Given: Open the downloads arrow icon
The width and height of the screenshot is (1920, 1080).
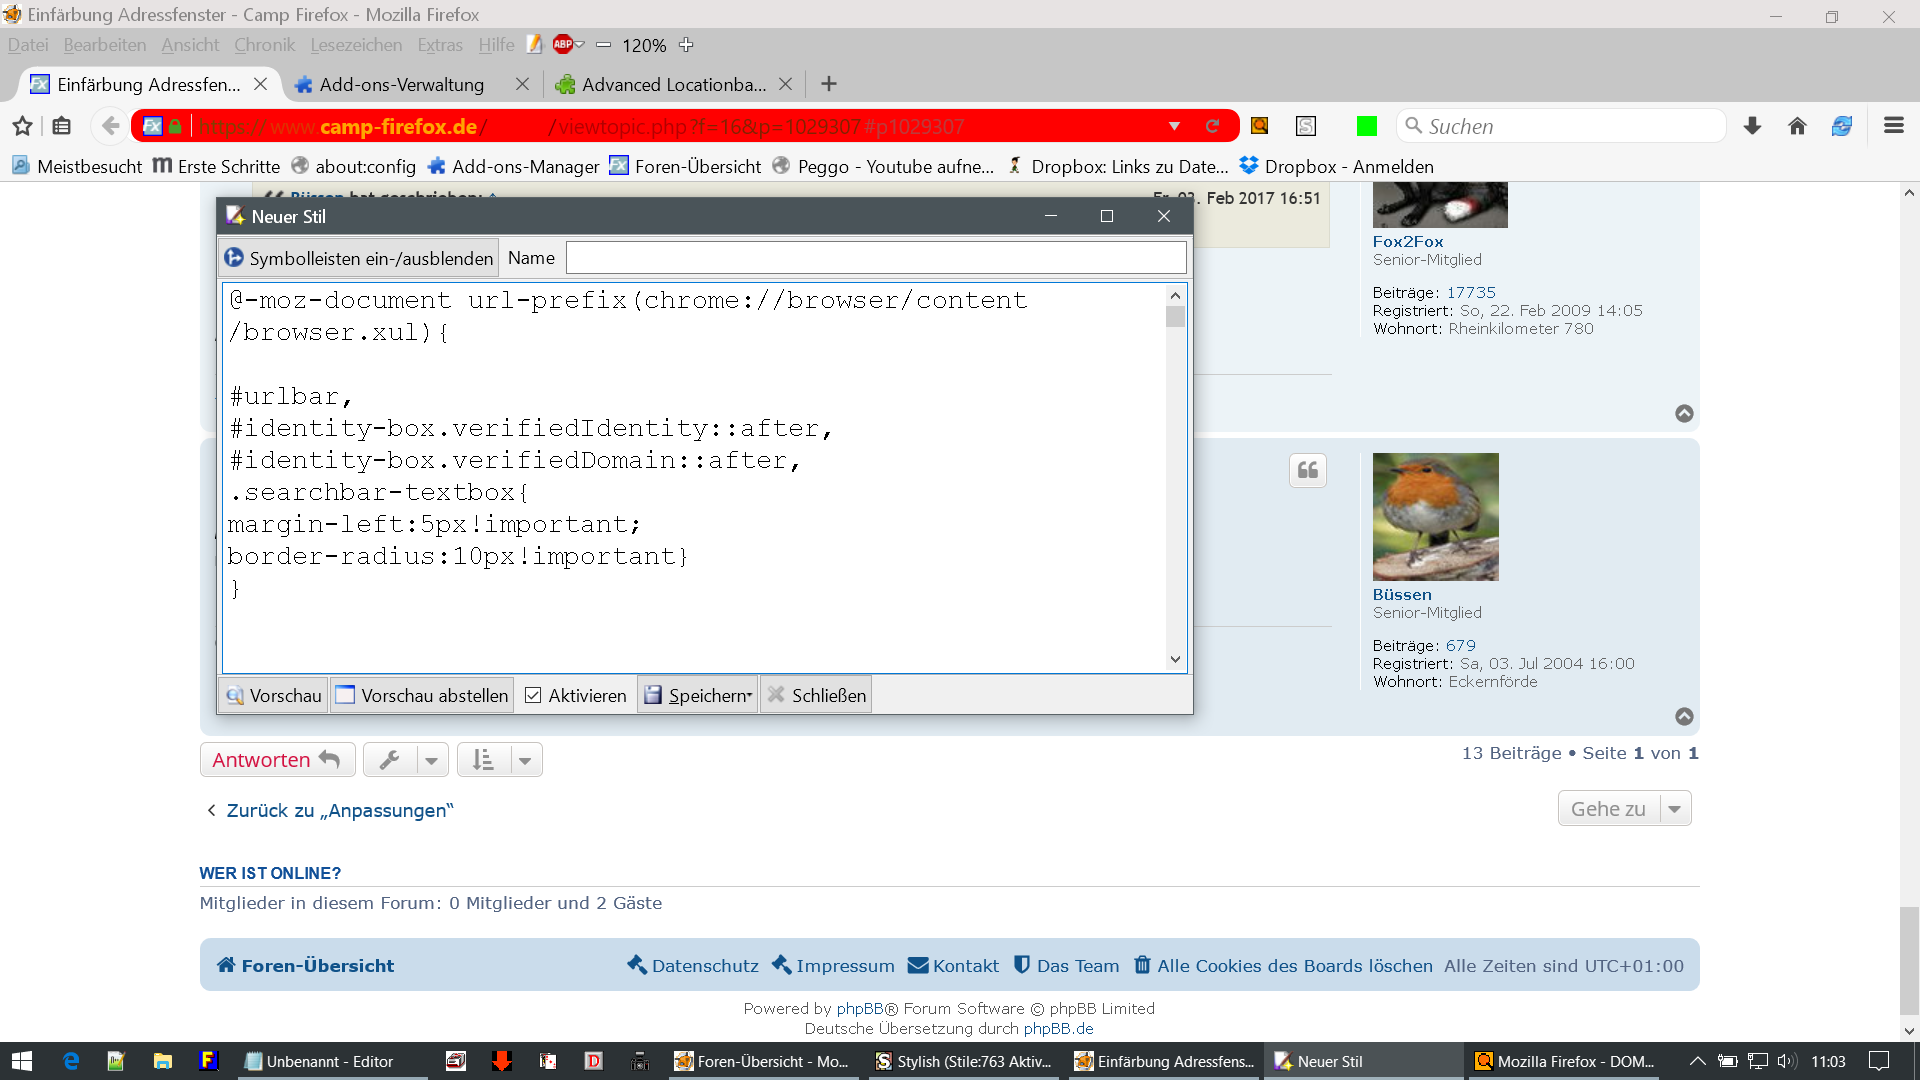Looking at the screenshot, I should pos(1752,126).
